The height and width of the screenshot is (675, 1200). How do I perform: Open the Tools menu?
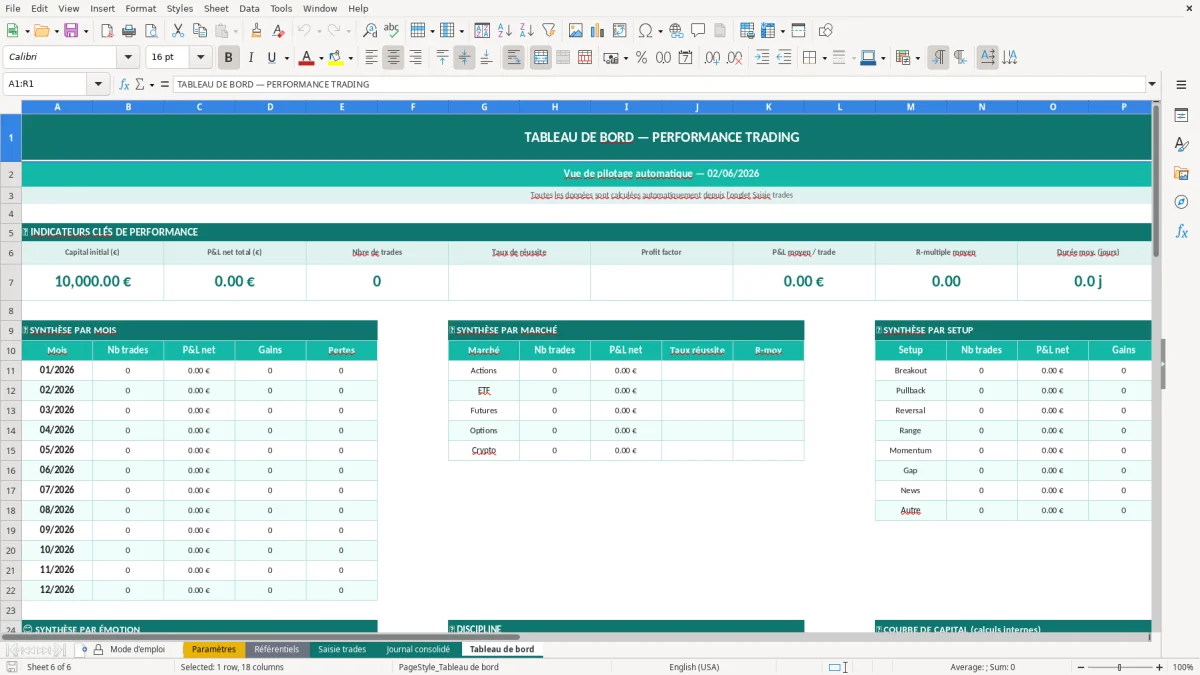pos(281,8)
